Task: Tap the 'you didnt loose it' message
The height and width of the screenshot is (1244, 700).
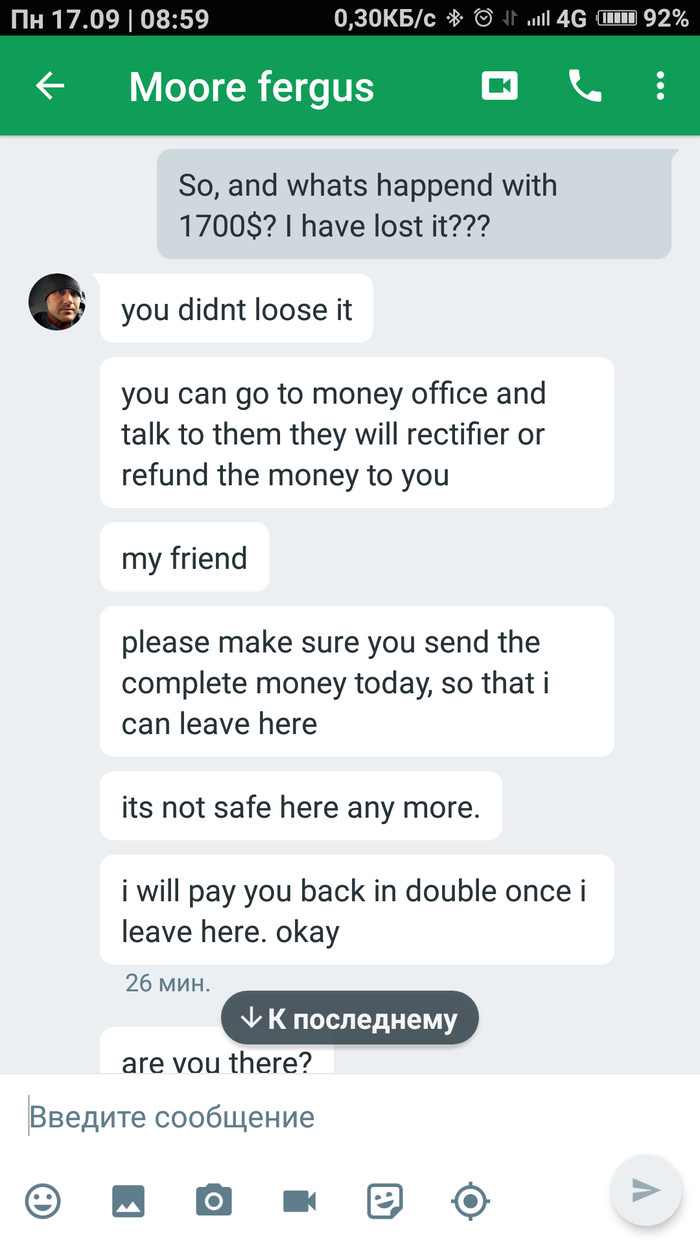Action: pyautogui.click(x=237, y=310)
